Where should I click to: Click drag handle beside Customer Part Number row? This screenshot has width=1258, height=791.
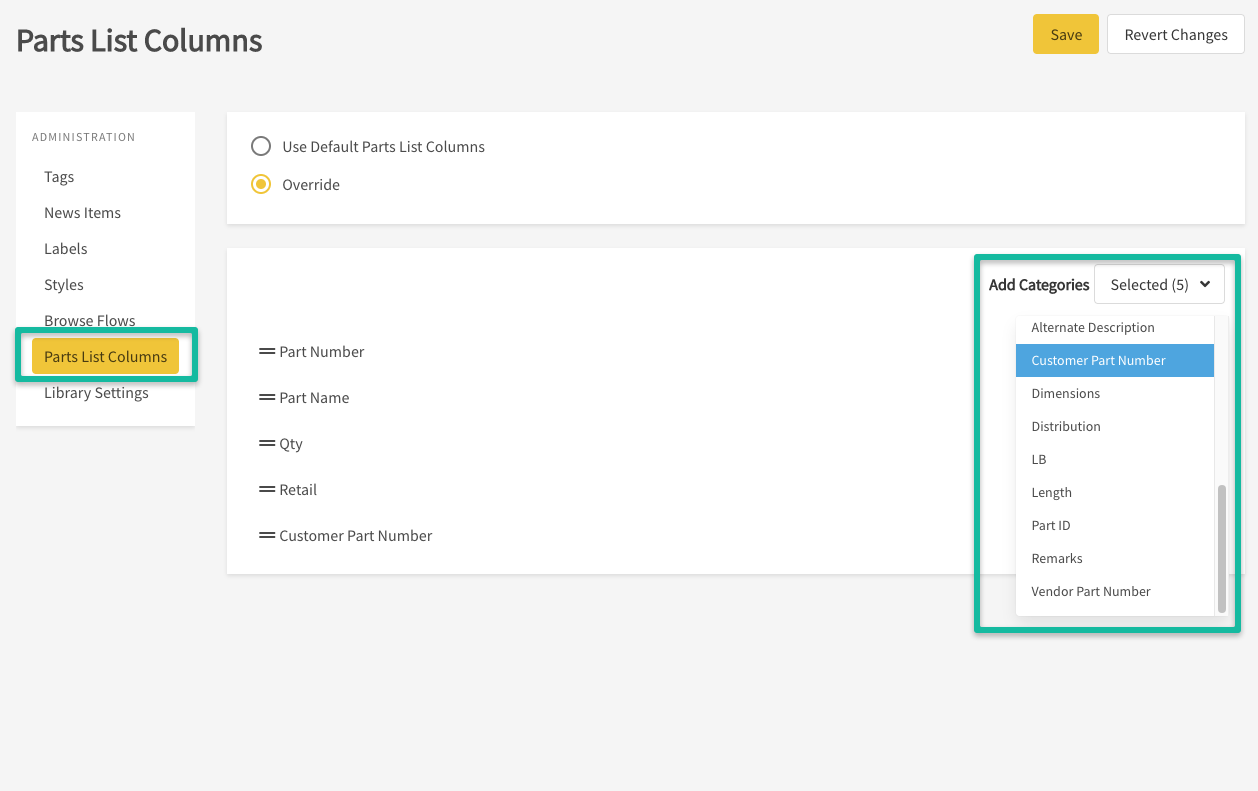pos(267,535)
